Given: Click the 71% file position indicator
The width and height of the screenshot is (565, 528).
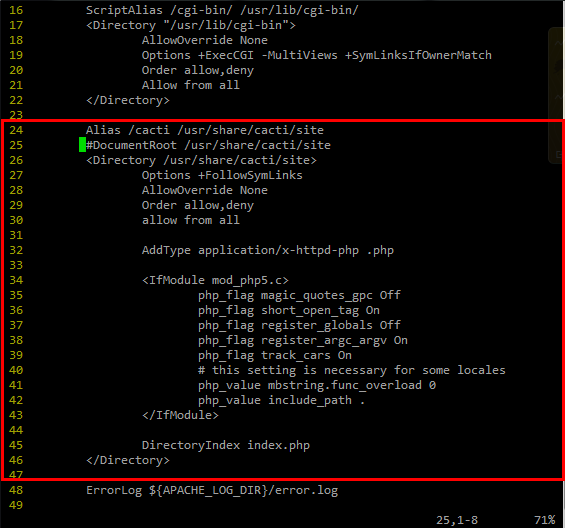Looking at the screenshot, I should (x=544, y=520).
